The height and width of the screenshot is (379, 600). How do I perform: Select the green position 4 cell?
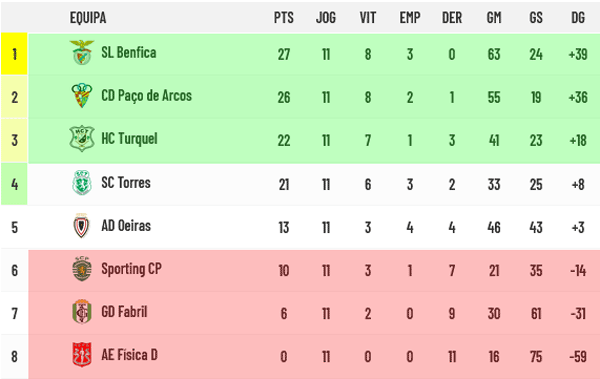coord(14,184)
